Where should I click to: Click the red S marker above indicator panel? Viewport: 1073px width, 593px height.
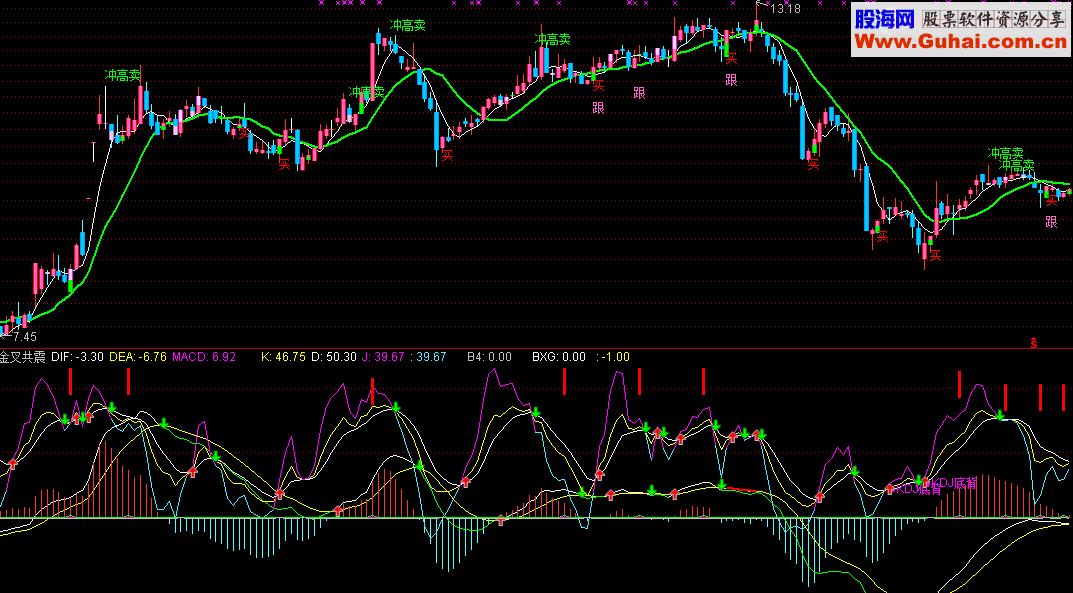(1033, 343)
